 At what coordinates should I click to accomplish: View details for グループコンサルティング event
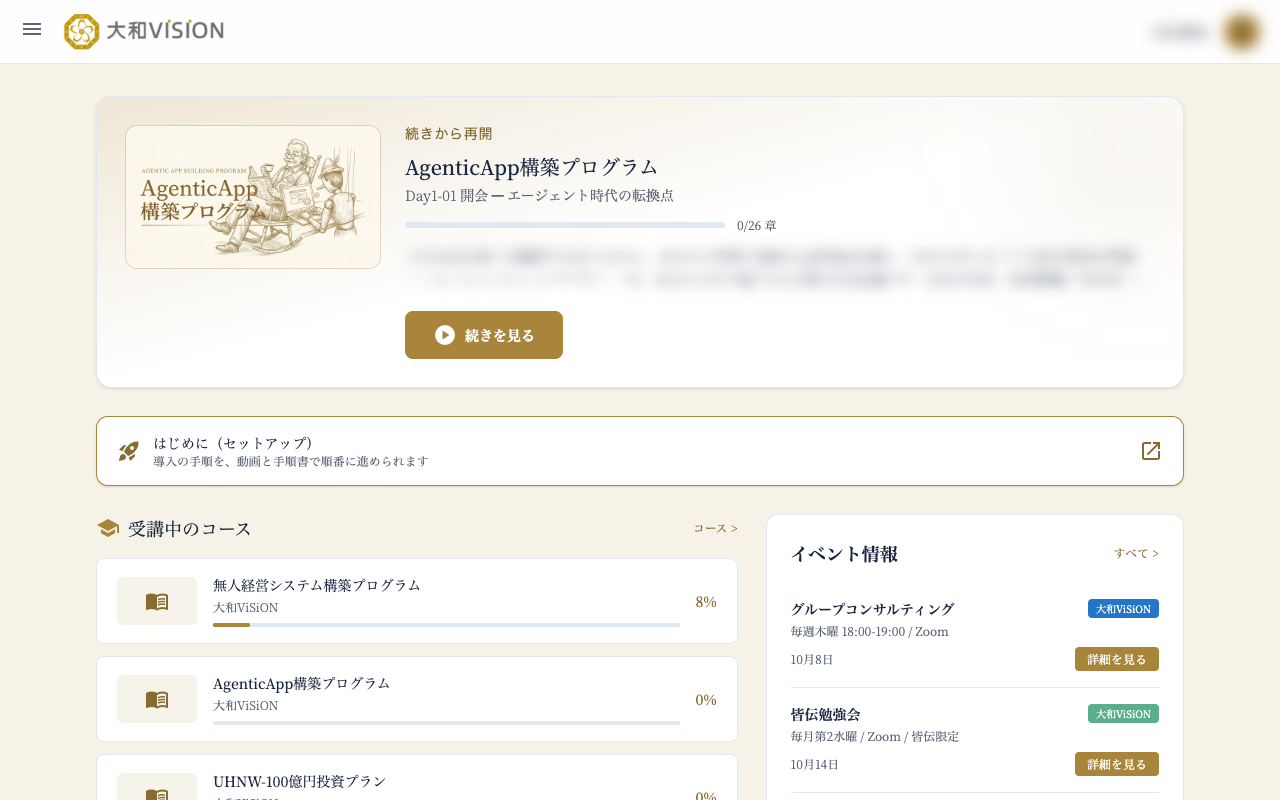point(1117,659)
